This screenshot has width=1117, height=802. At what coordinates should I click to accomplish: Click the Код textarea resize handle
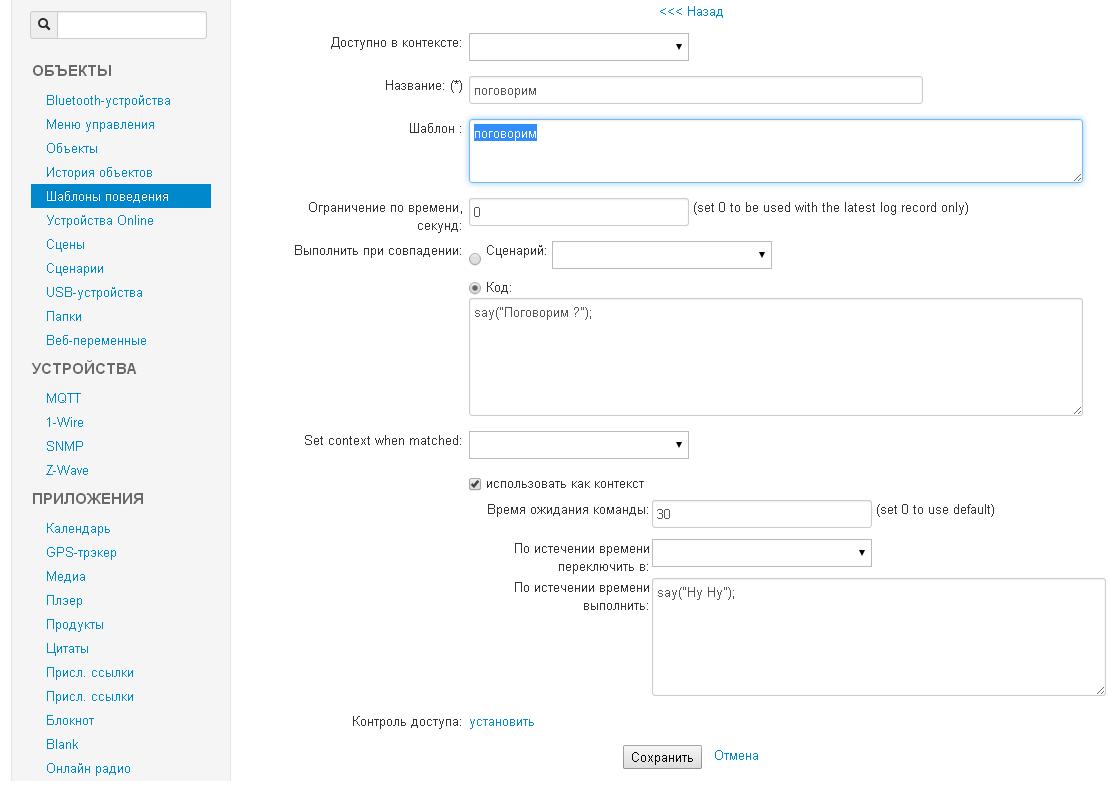[1077, 410]
